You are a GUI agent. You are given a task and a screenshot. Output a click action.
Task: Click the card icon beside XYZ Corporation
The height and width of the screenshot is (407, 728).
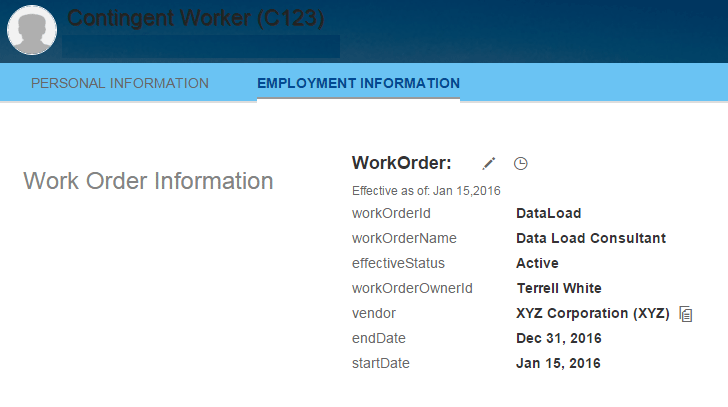pyautogui.click(x=686, y=314)
